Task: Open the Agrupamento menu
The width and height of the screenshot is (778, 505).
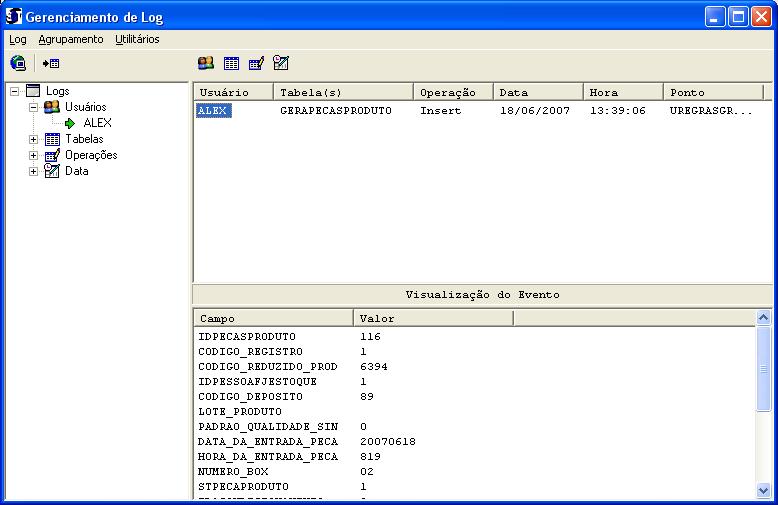Action: click(x=70, y=39)
